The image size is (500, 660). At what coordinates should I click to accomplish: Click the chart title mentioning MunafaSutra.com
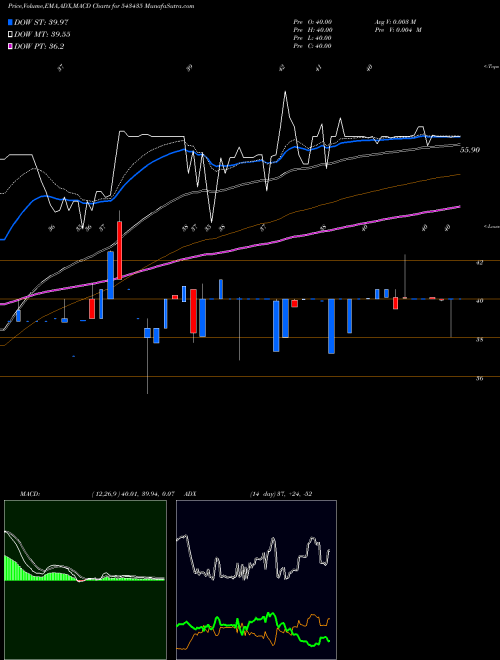point(101,7)
